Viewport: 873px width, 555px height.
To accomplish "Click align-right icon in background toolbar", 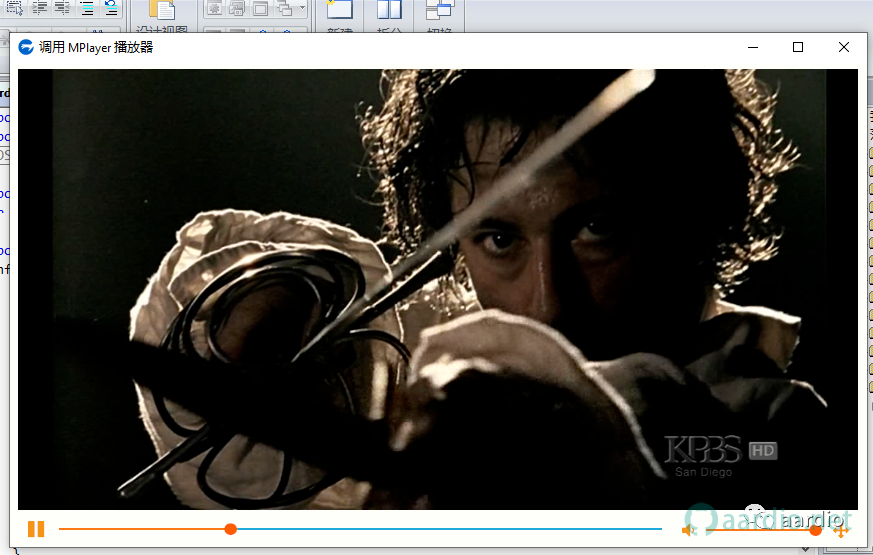I will 62,7.
